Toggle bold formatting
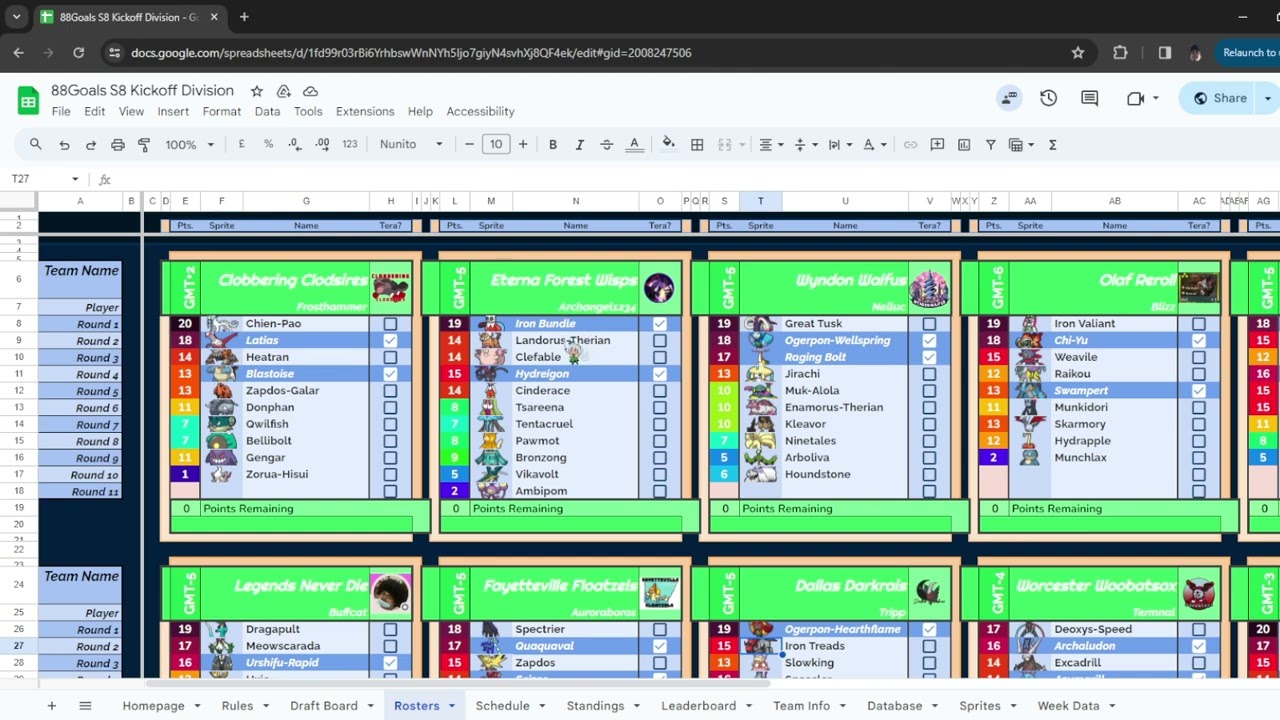The width and height of the screenshot is (1280, 720). [553, 145]
